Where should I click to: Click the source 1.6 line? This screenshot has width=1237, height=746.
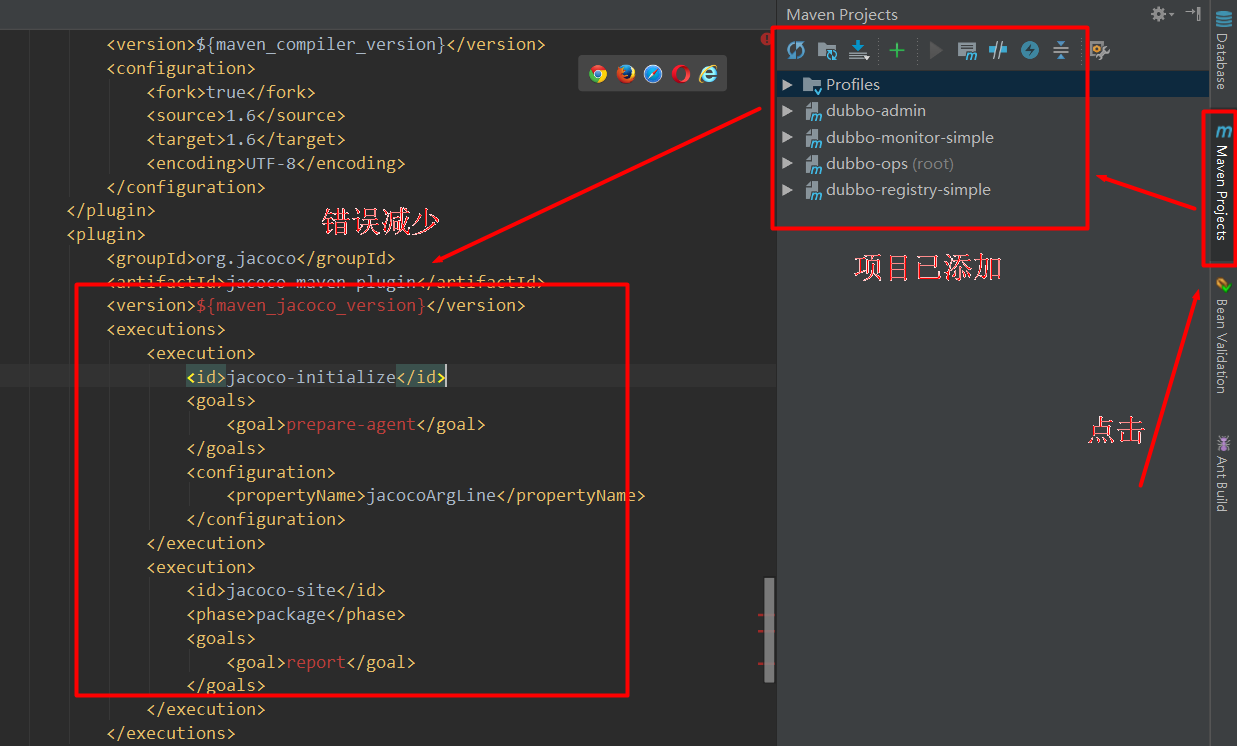pos(246,116)
